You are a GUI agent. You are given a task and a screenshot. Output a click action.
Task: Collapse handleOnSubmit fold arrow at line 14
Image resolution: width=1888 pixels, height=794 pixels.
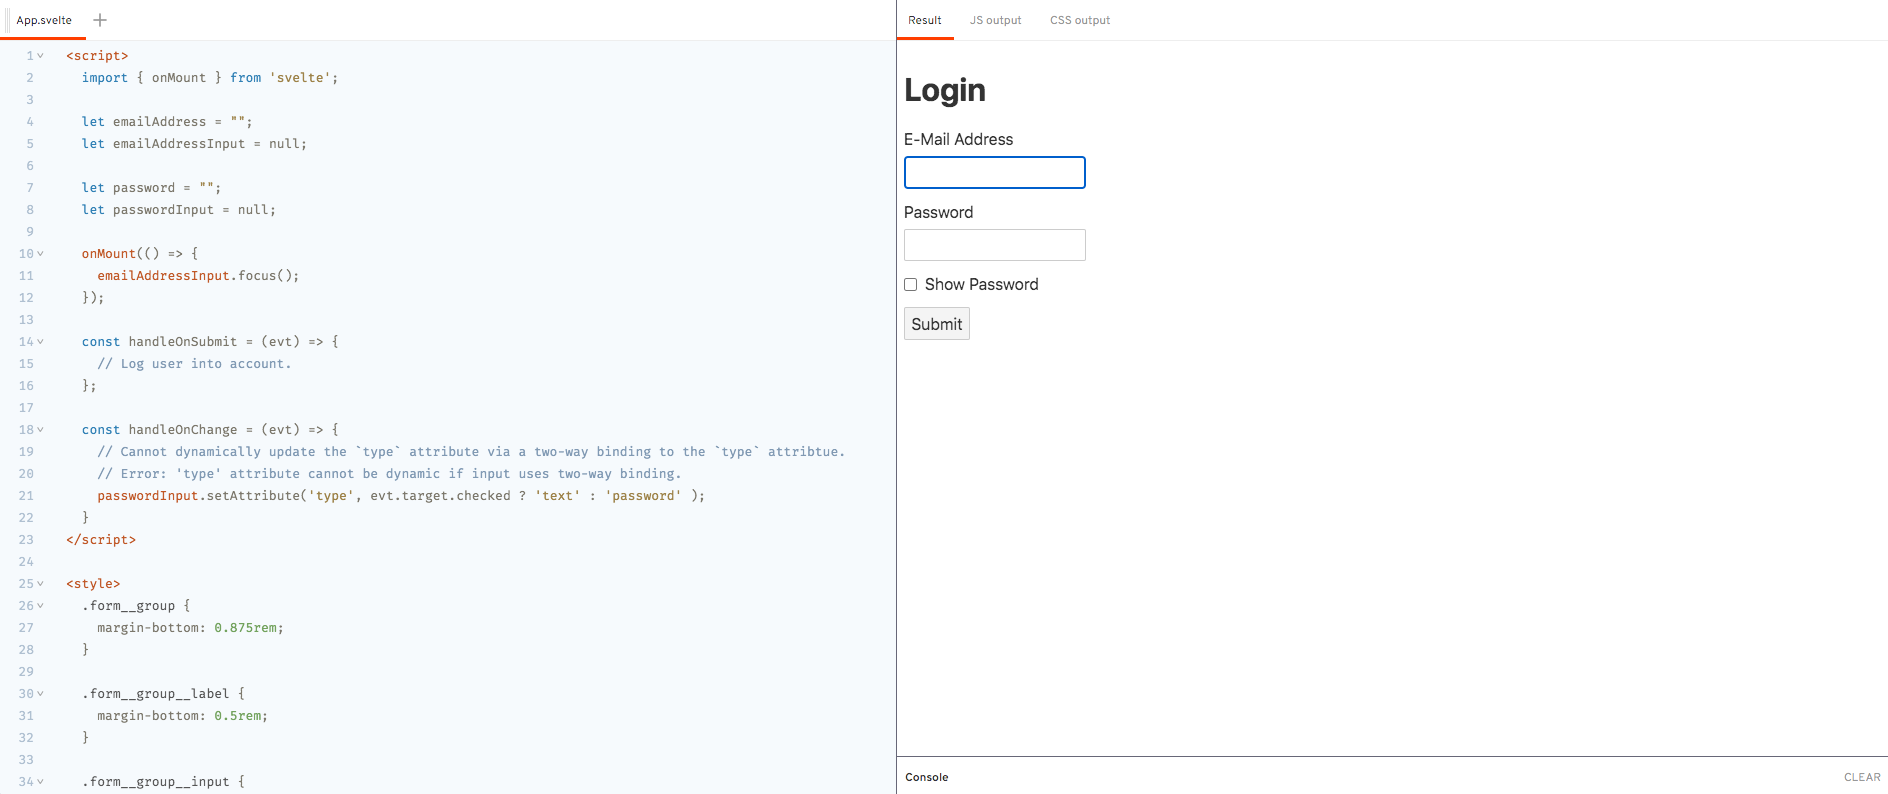point(41,342)
